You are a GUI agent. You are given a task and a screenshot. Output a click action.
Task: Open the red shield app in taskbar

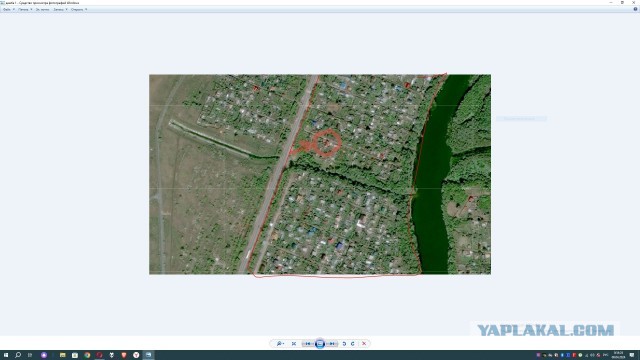[124, 355]
